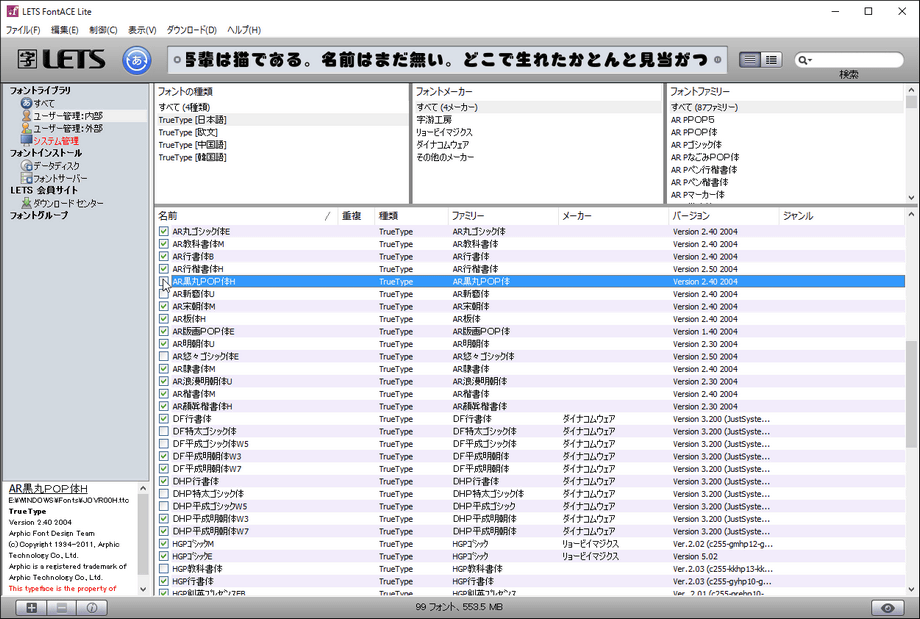
Task: Check HGP教科書体 font checkbox
Action: pyautogui.click(x=164, y=569)
